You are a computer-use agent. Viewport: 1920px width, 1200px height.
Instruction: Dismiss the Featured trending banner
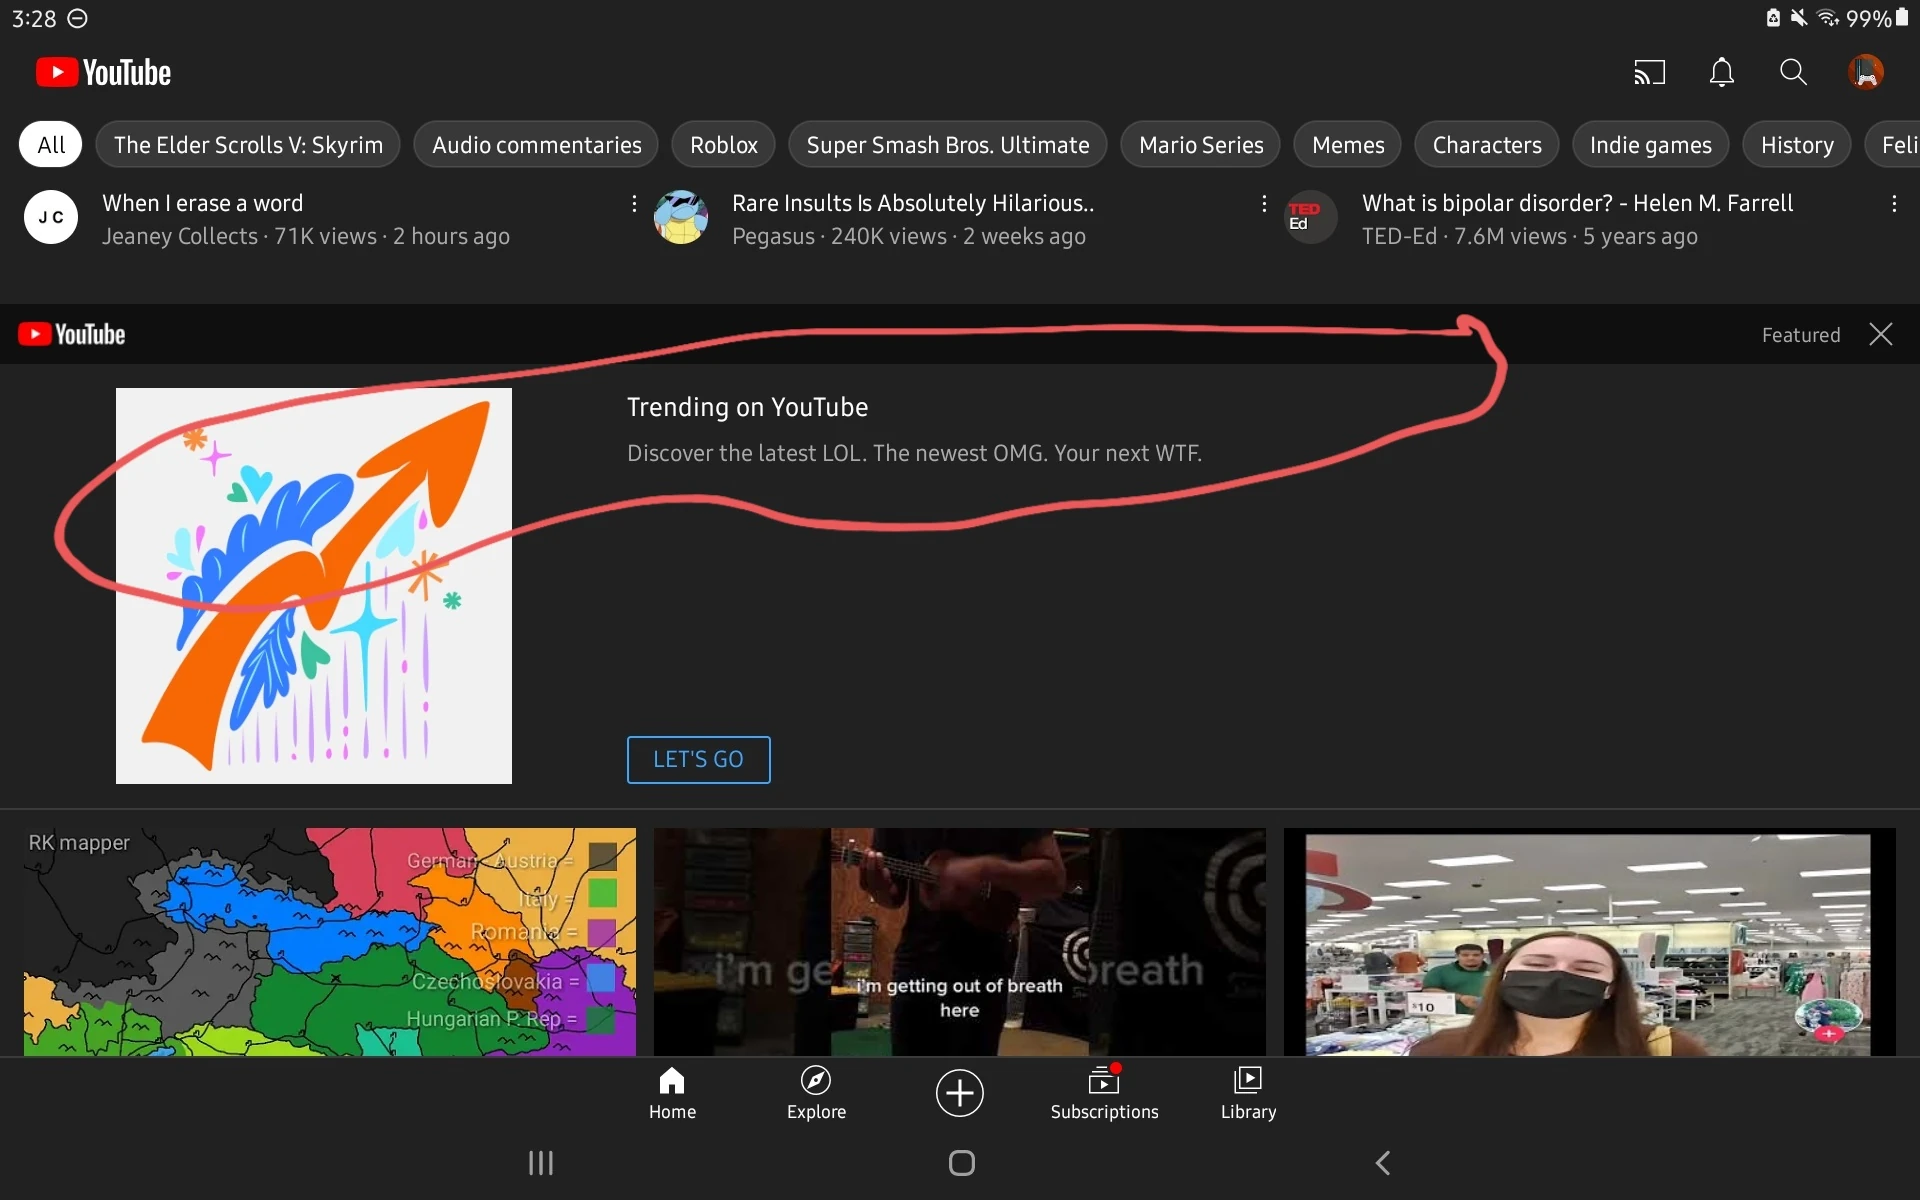pos(1880,335)
